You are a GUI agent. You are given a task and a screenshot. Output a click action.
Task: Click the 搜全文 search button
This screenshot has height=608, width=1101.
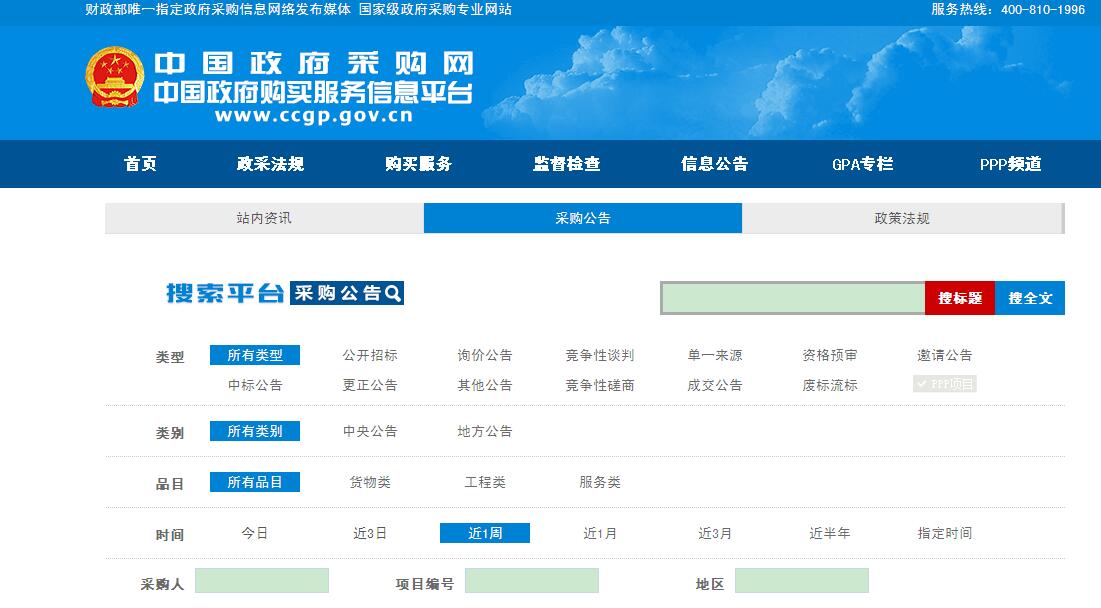(x=1029, y=298)
